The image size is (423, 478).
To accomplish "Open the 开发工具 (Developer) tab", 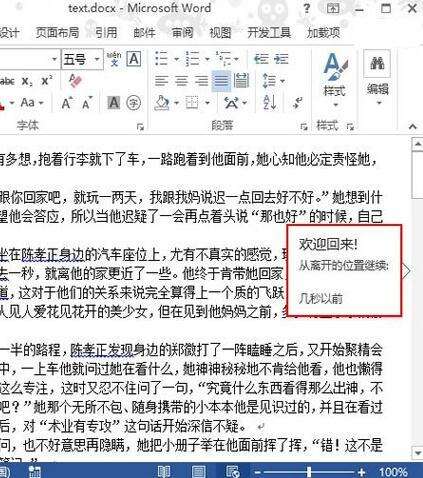I will (269, 33).
